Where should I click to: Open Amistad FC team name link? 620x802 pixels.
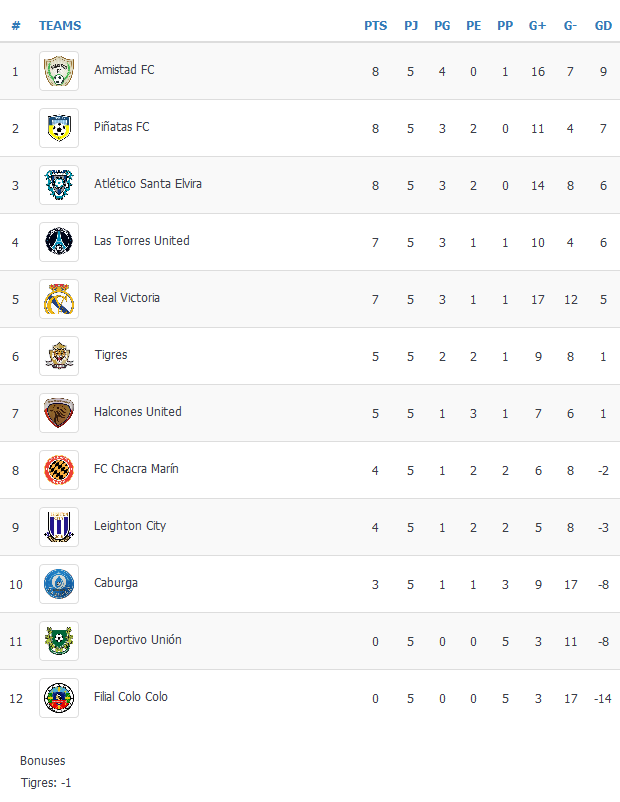(x=124, y=70)
